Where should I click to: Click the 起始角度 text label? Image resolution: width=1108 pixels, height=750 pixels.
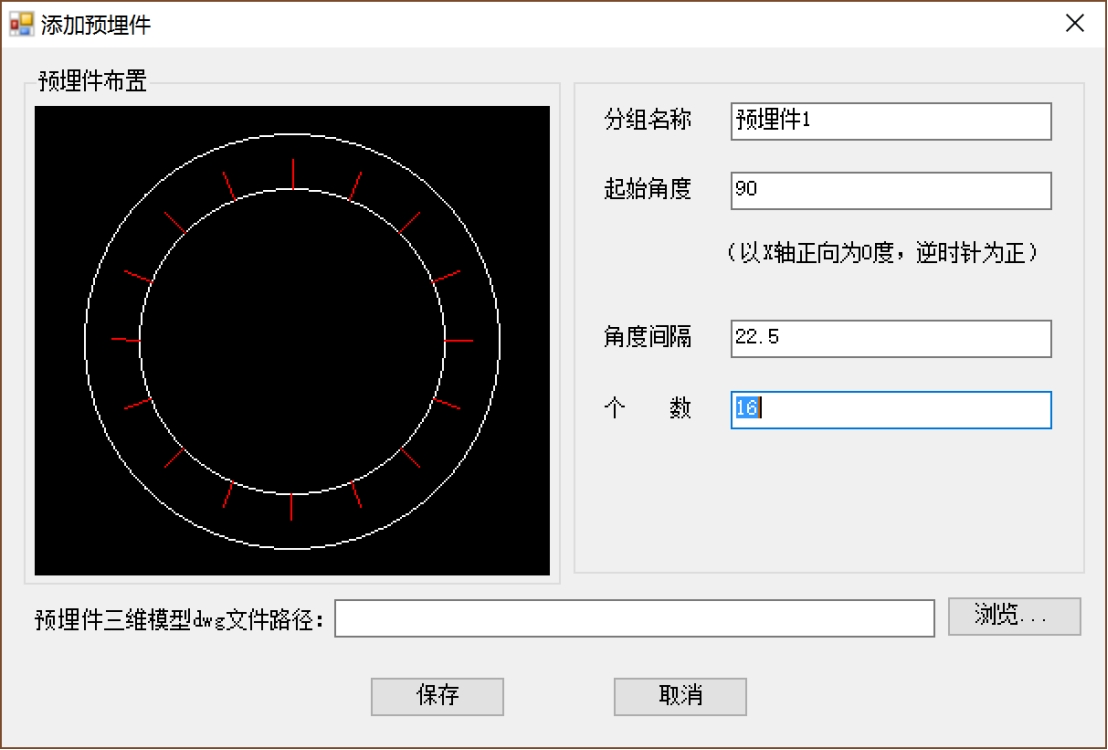click(648, 190)
